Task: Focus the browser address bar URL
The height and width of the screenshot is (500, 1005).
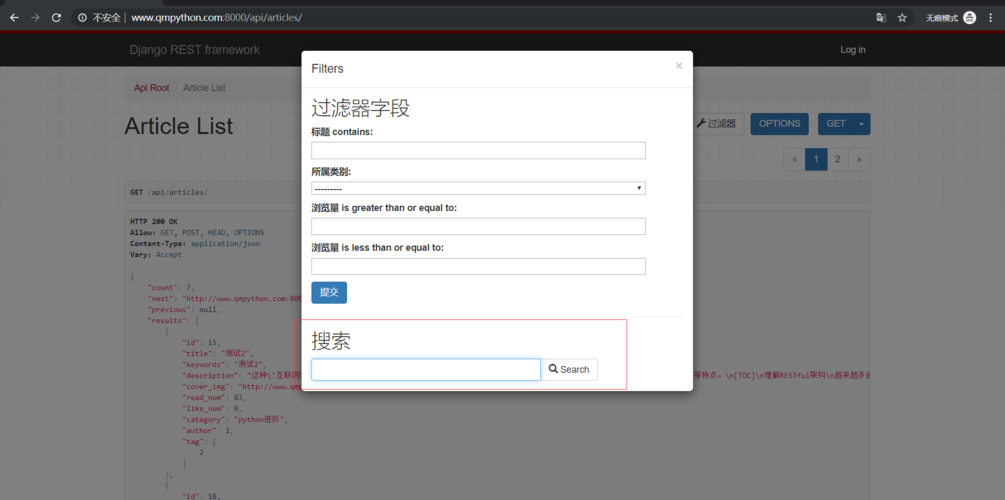Action: pos(217,18)
